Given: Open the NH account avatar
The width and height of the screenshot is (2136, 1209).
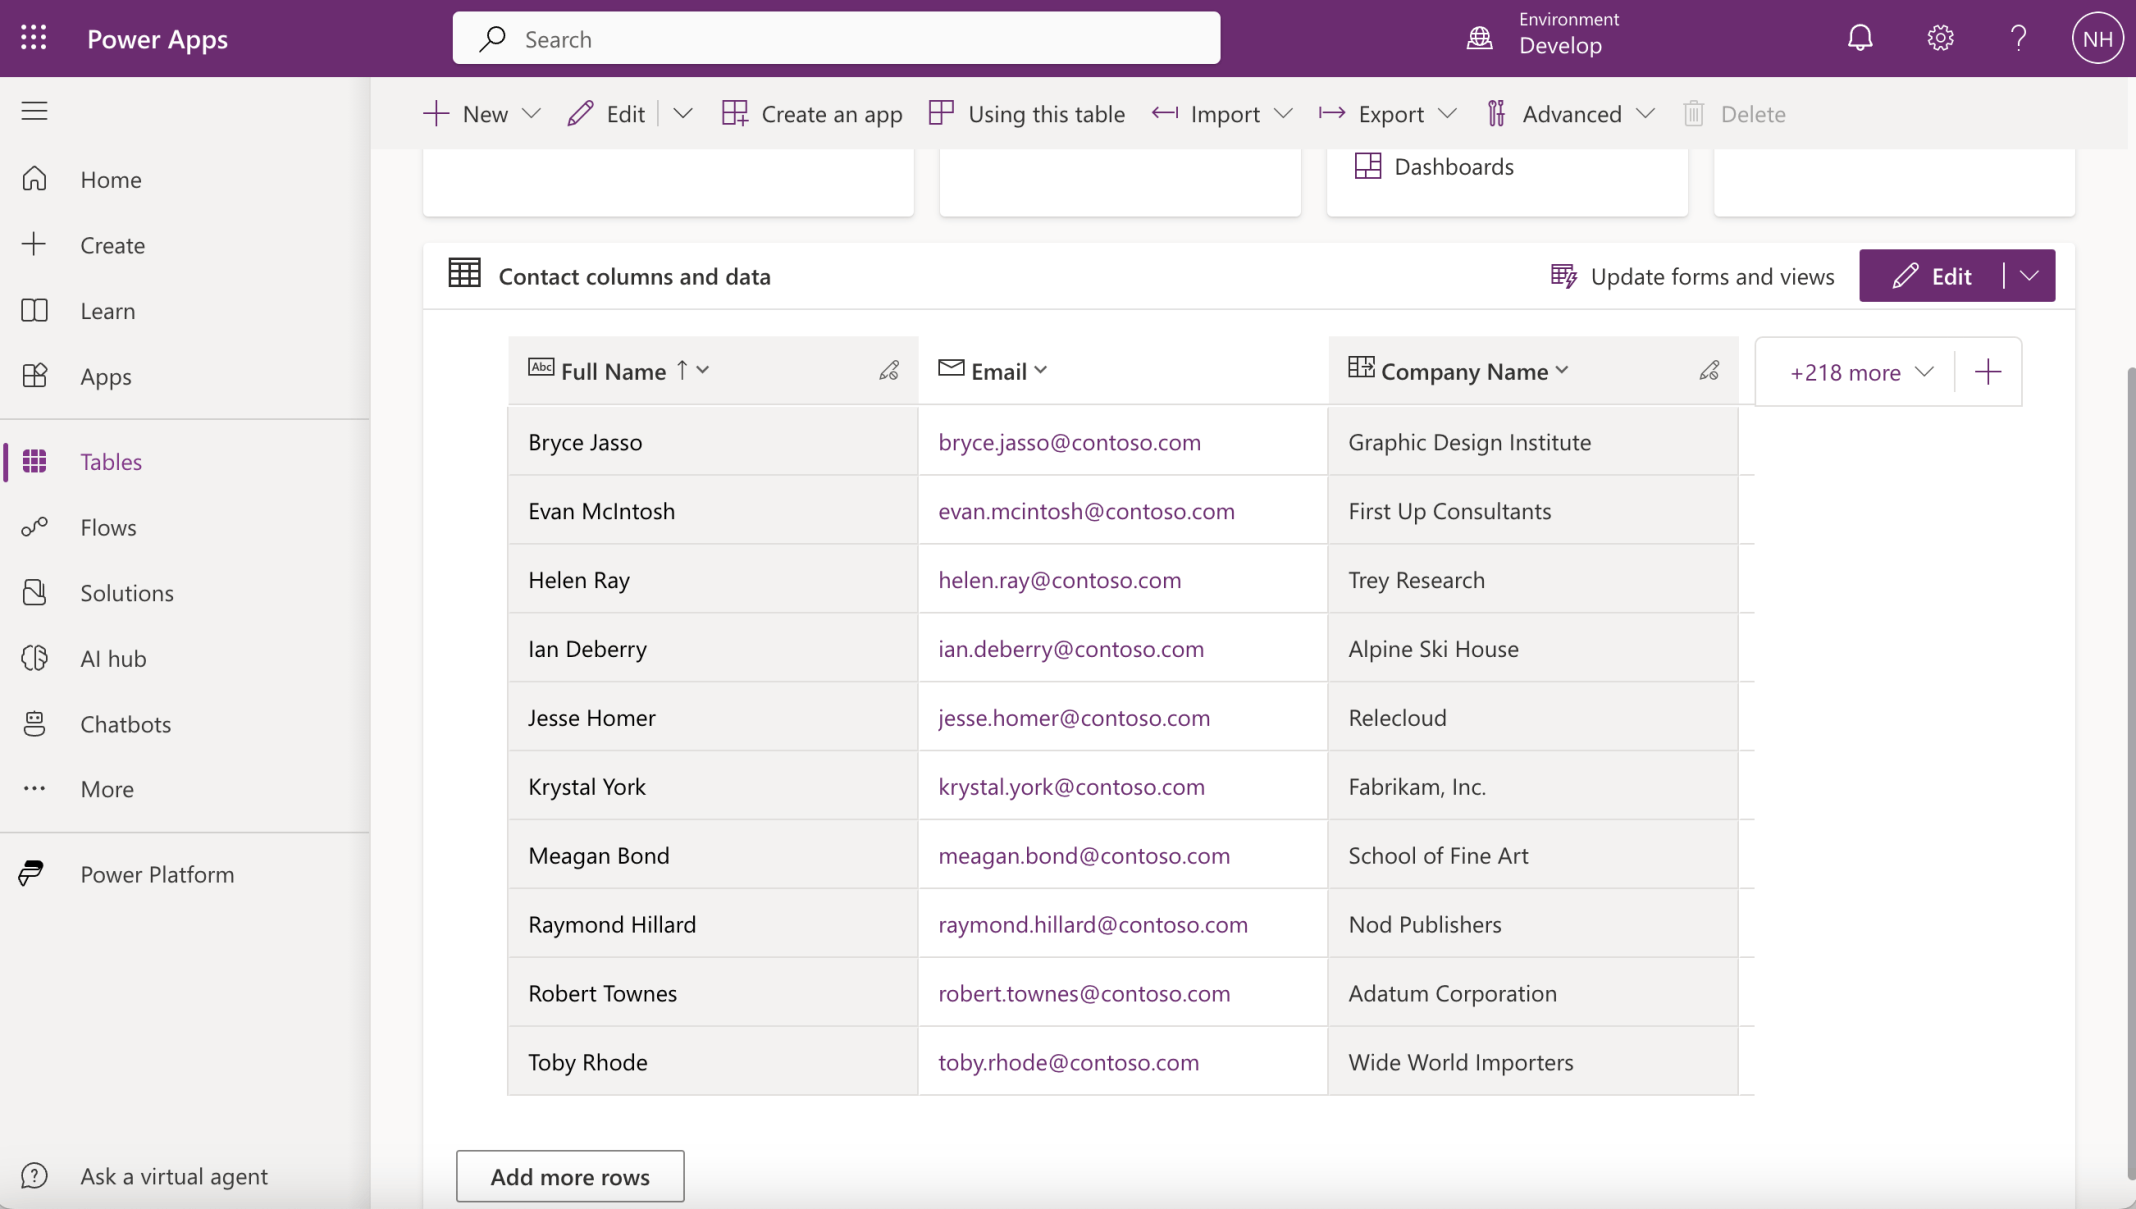Looking at the screenshot, I should click(2097, 38).
